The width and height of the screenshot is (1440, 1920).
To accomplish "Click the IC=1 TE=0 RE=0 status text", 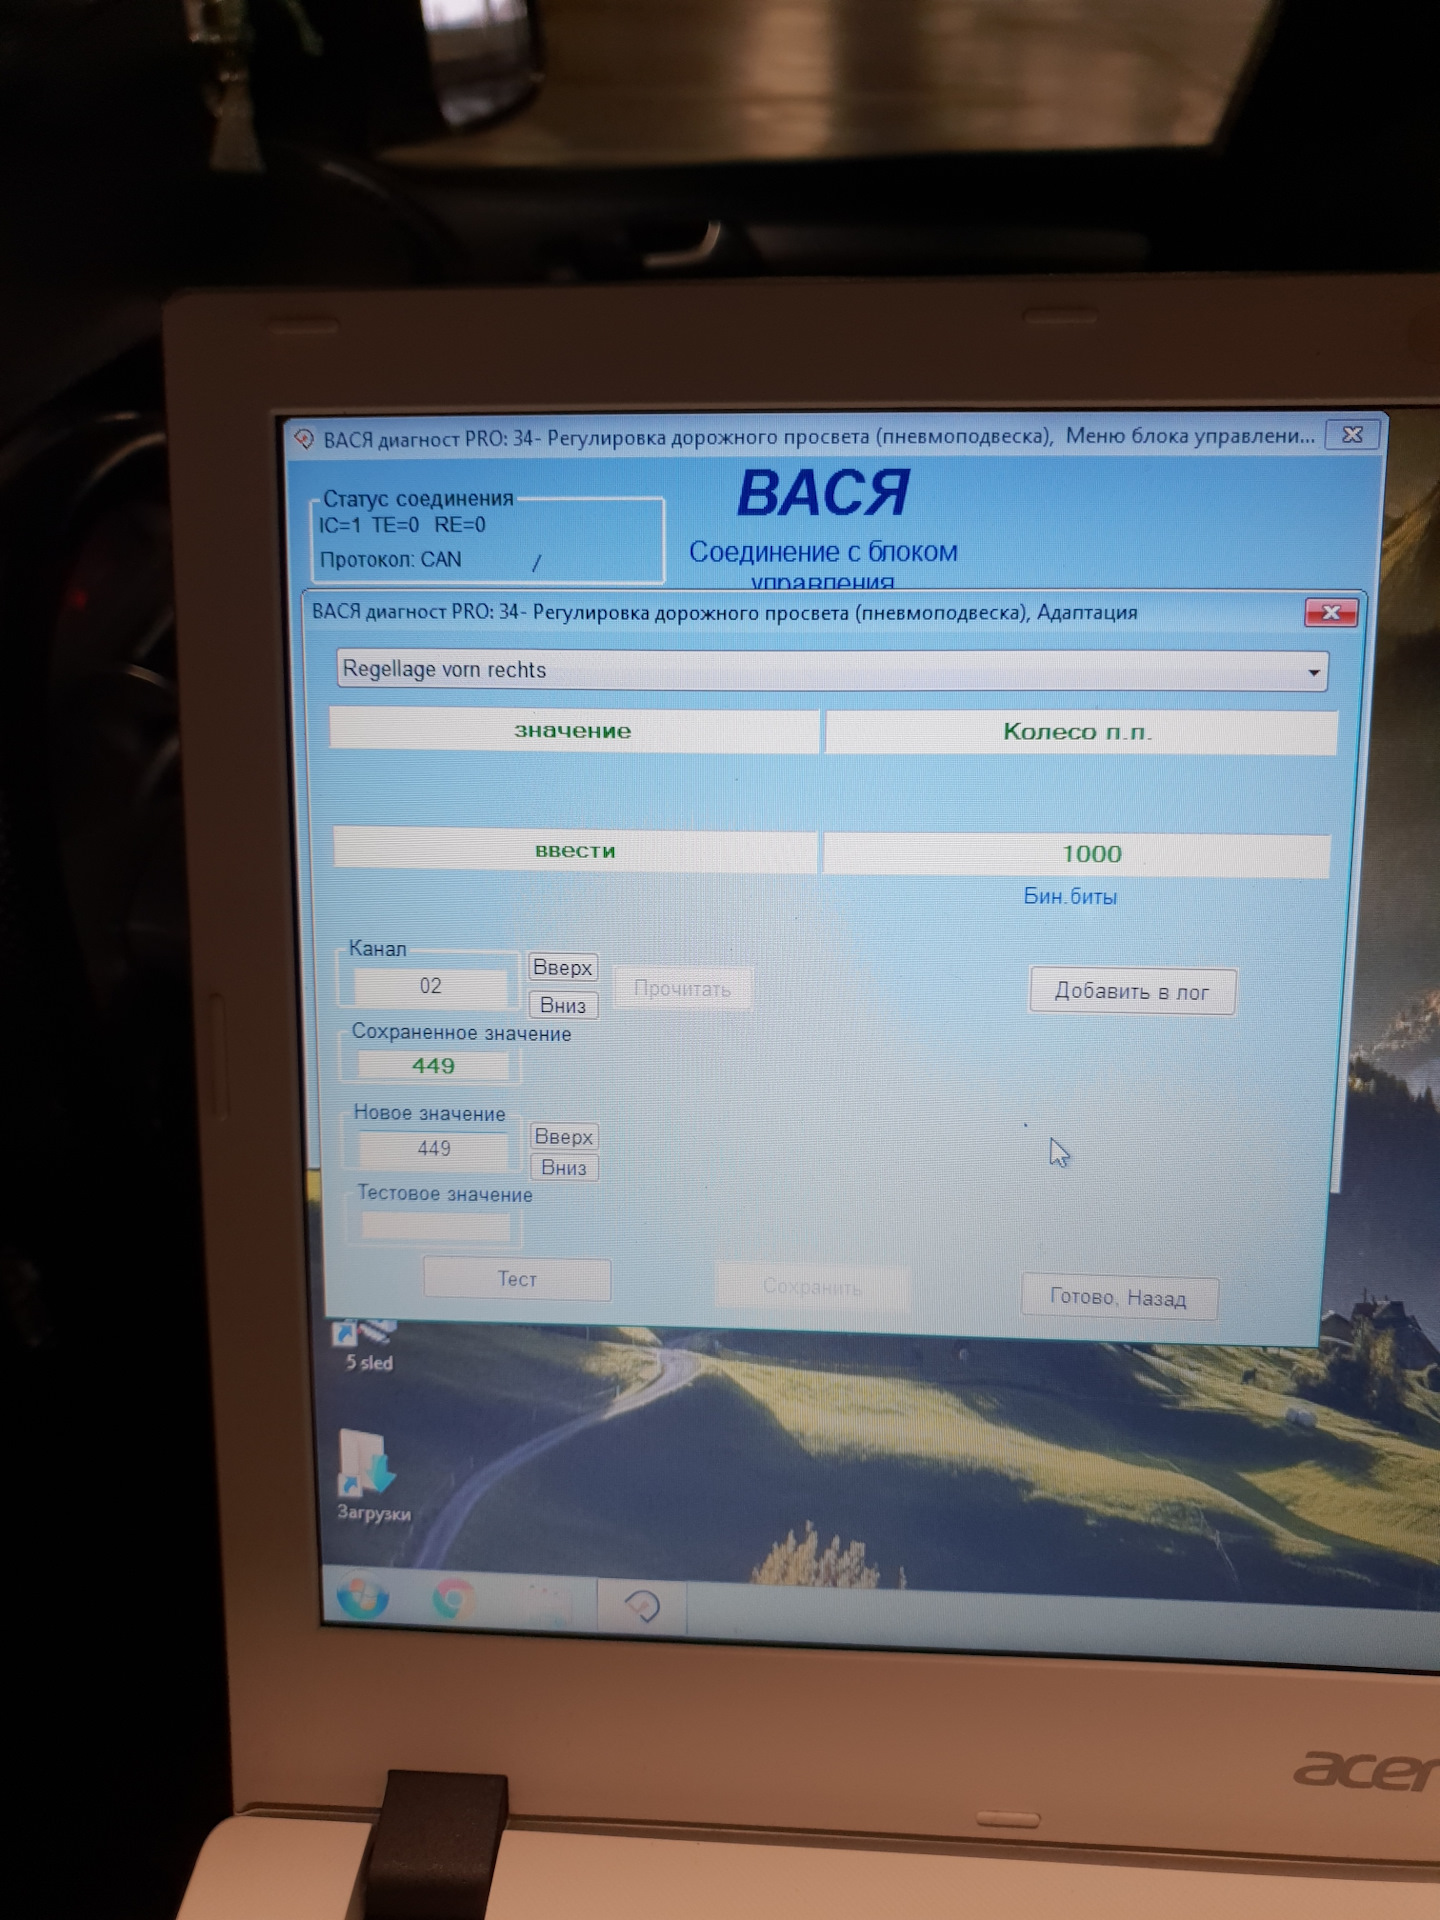I will coord(402,525).
